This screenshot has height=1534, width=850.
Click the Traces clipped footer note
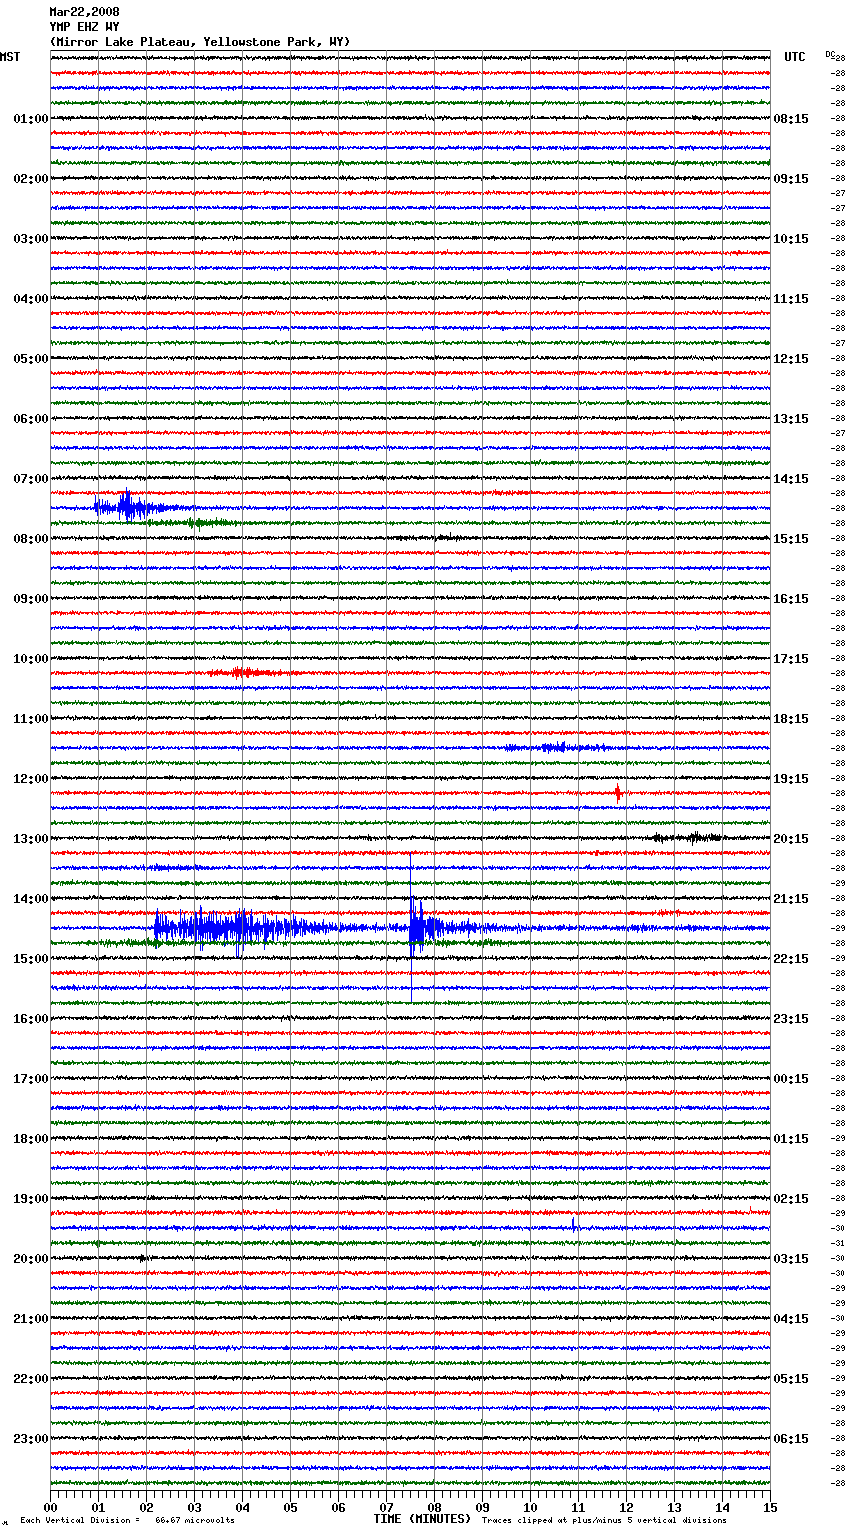tap(604, 1520)
